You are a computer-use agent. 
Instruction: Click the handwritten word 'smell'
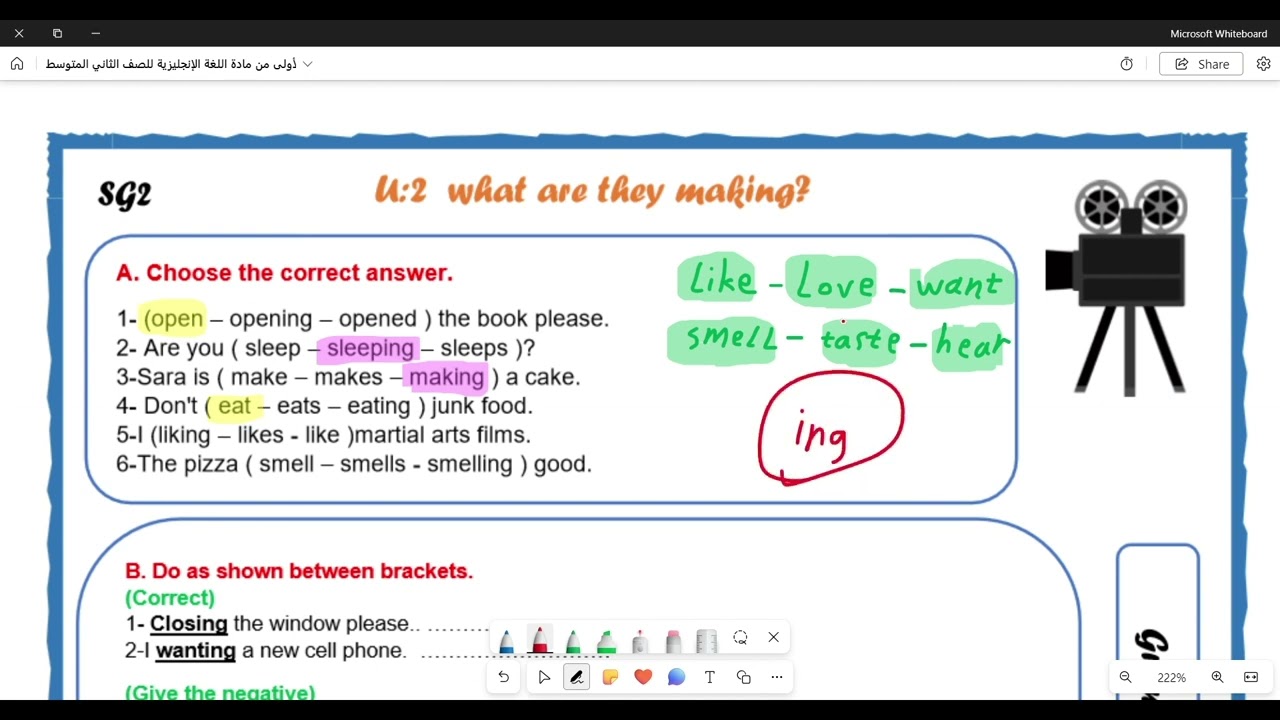(x=732, y=338)
